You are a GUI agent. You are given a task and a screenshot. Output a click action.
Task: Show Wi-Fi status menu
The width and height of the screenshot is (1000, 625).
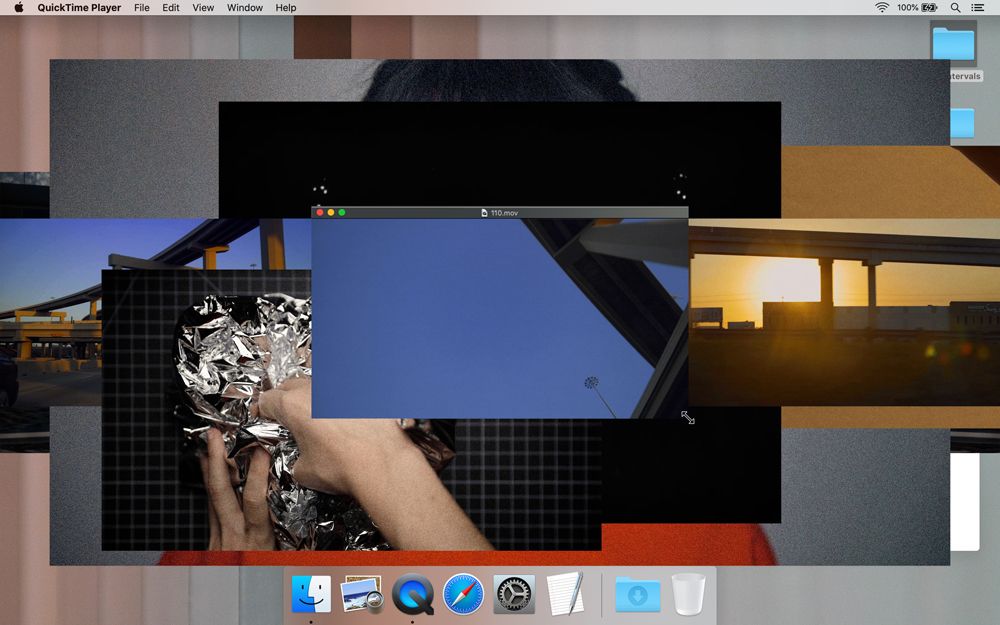[x=881, y=8]
